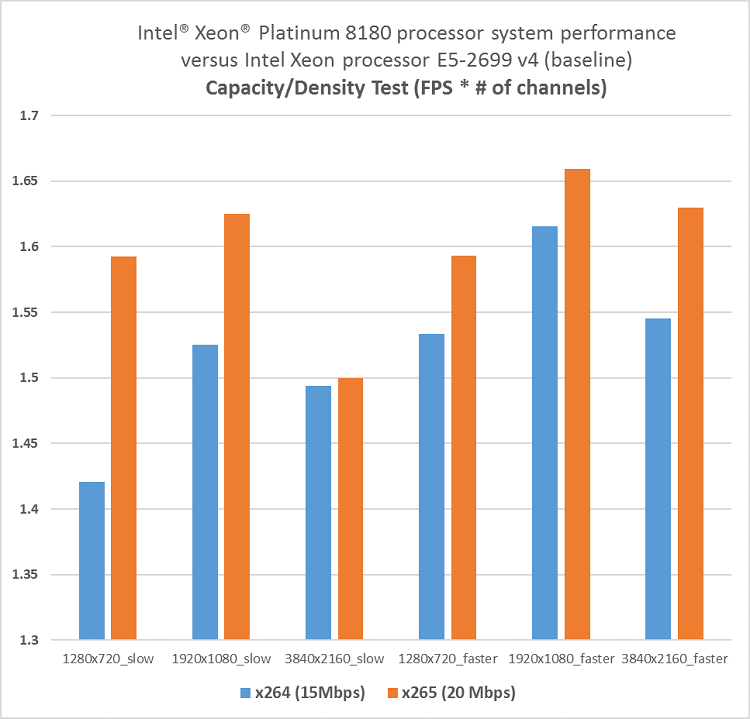
Task: Select the orange x265 bar for 3840x2160_slow
Action: pos(351,509)
